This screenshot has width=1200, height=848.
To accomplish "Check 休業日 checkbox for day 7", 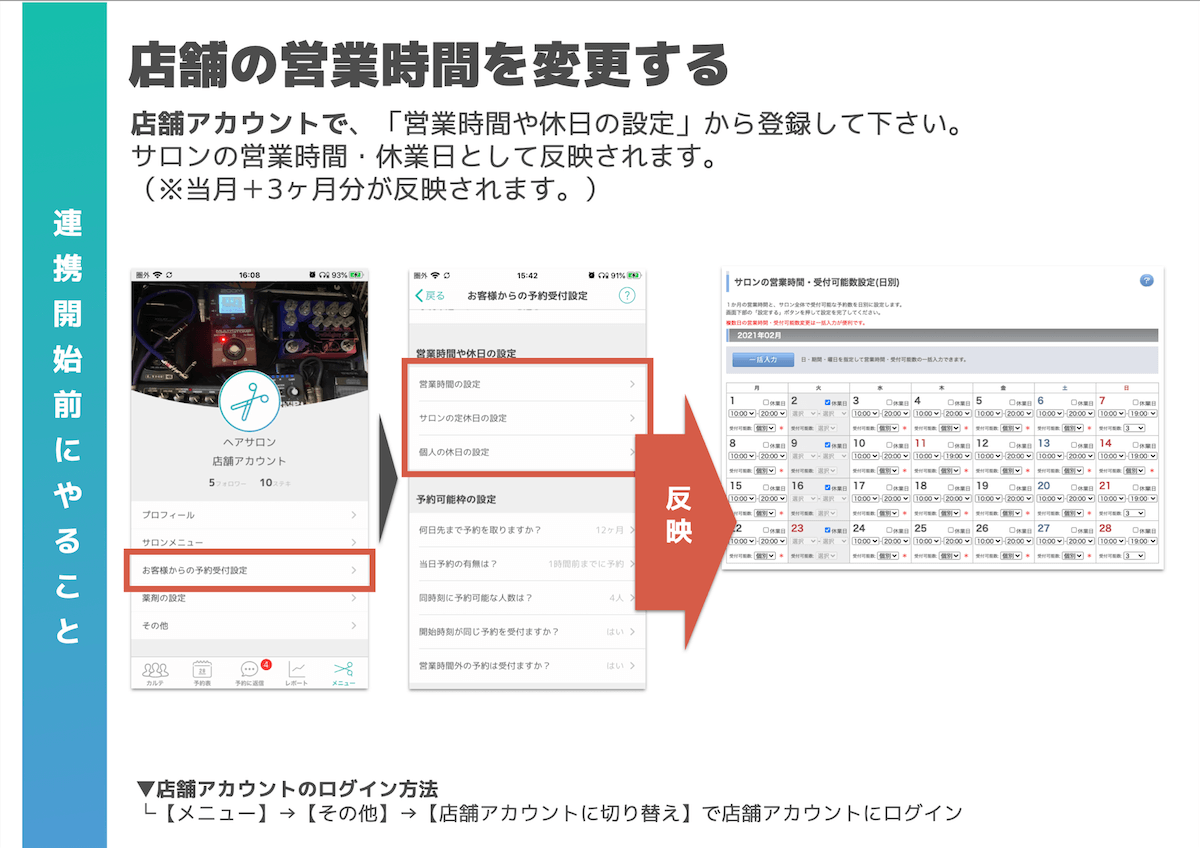I will [x=1135, y=402].
